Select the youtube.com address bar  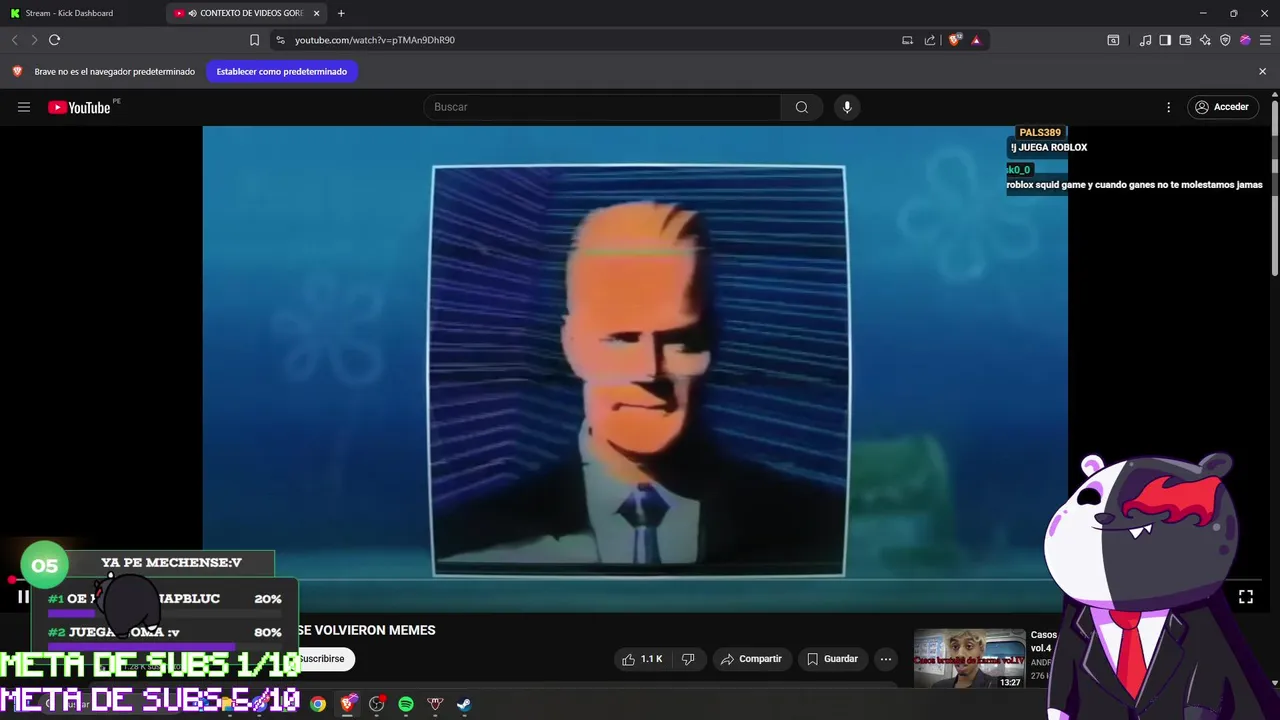pos(590,40)
